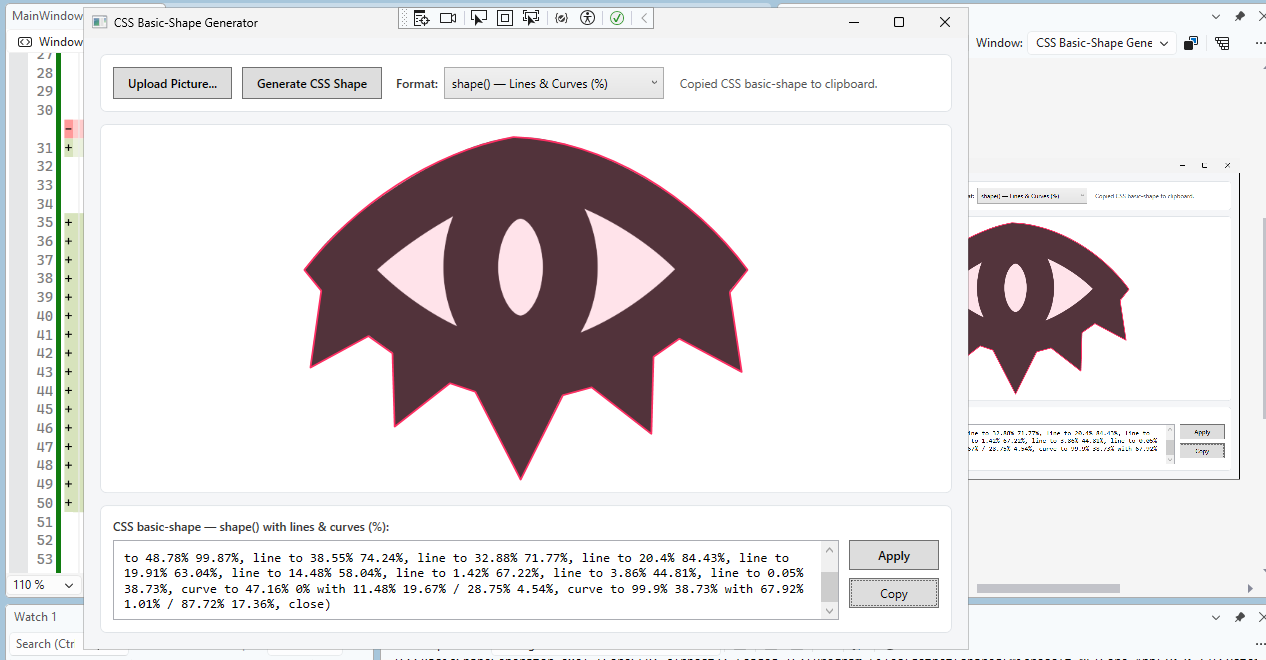Click Copy in the live preview thumbnail

(1202, 450)
